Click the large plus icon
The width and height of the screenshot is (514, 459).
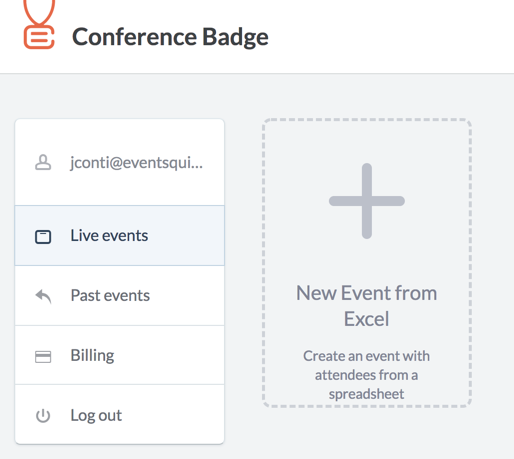(x=367, y=201)
